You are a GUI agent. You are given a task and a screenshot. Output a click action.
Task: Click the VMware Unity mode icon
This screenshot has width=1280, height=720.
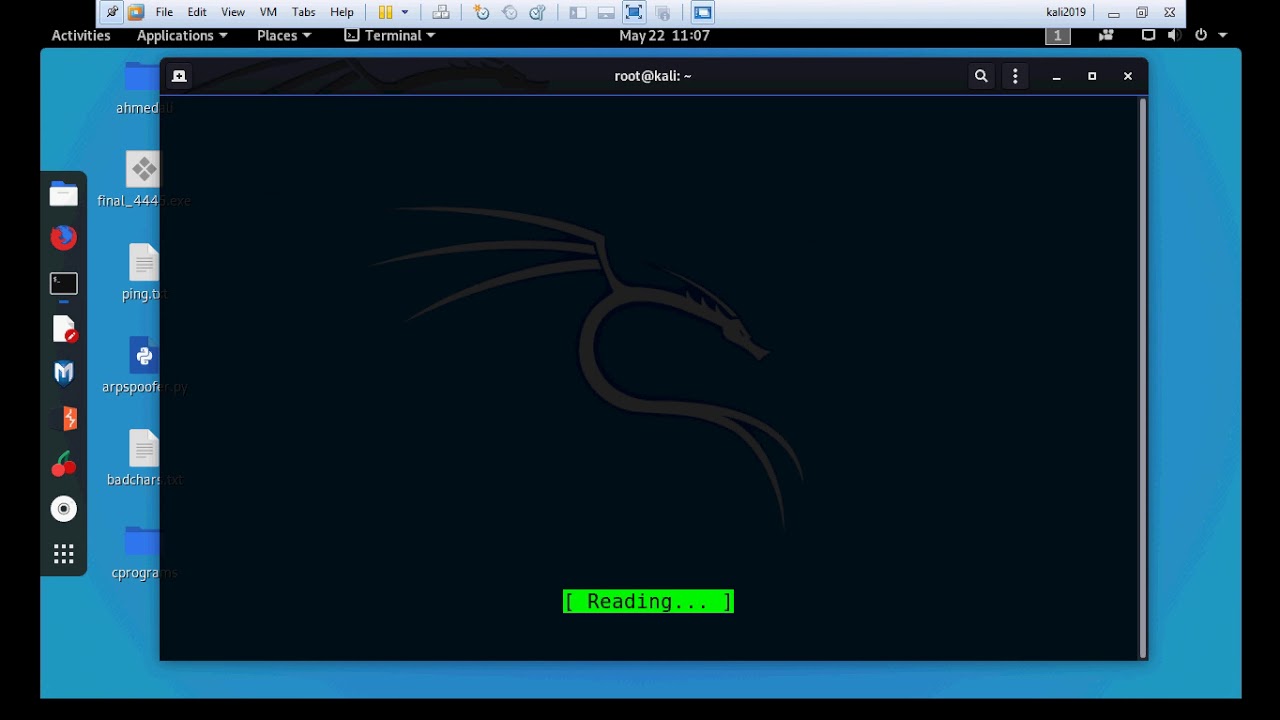[662, 12]
